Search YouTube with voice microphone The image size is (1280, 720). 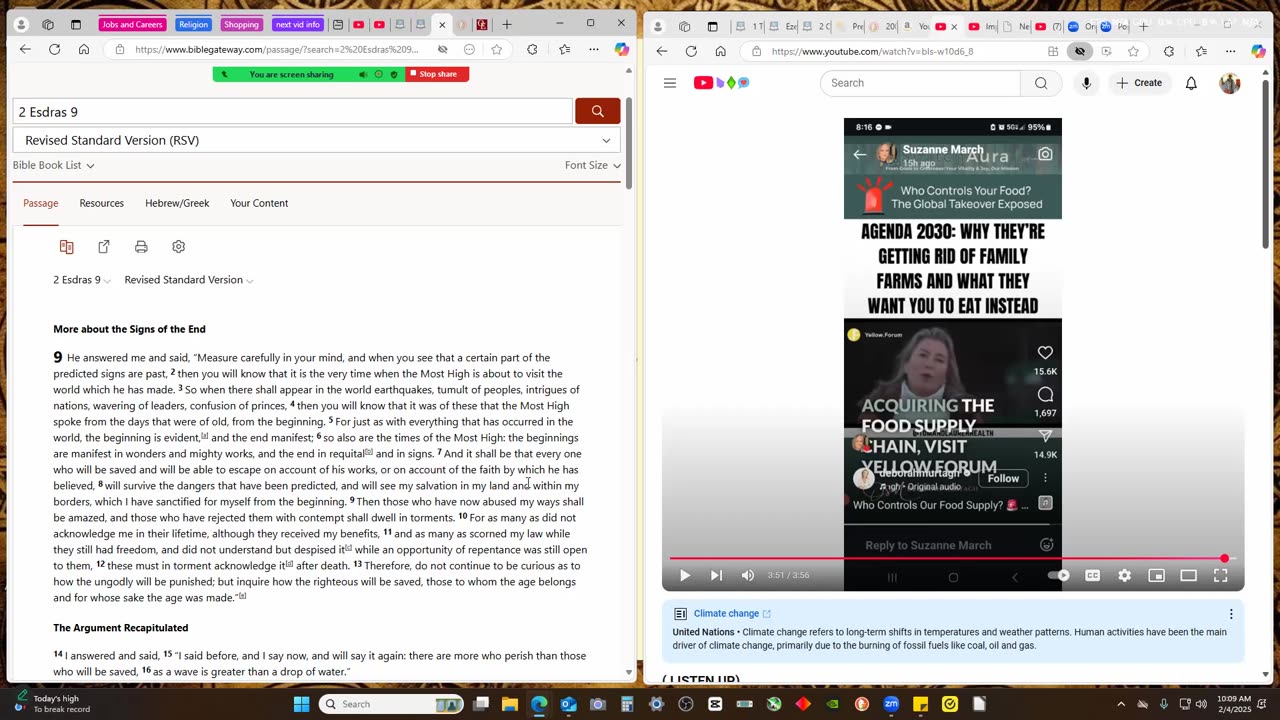(x=1086, y=83)
